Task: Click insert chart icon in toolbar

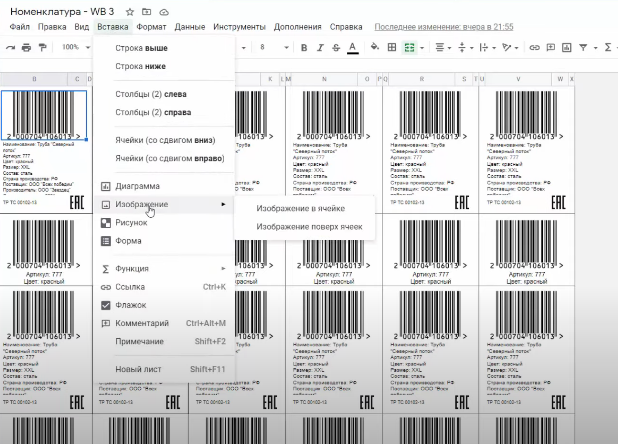Action: [566, 48]
